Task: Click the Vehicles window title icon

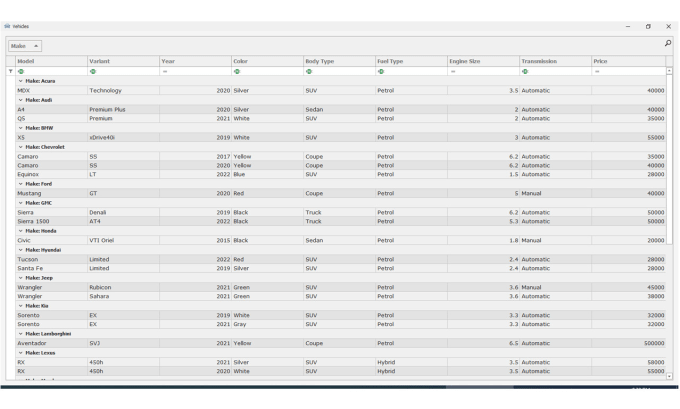Action: click(x=7, y=26)
